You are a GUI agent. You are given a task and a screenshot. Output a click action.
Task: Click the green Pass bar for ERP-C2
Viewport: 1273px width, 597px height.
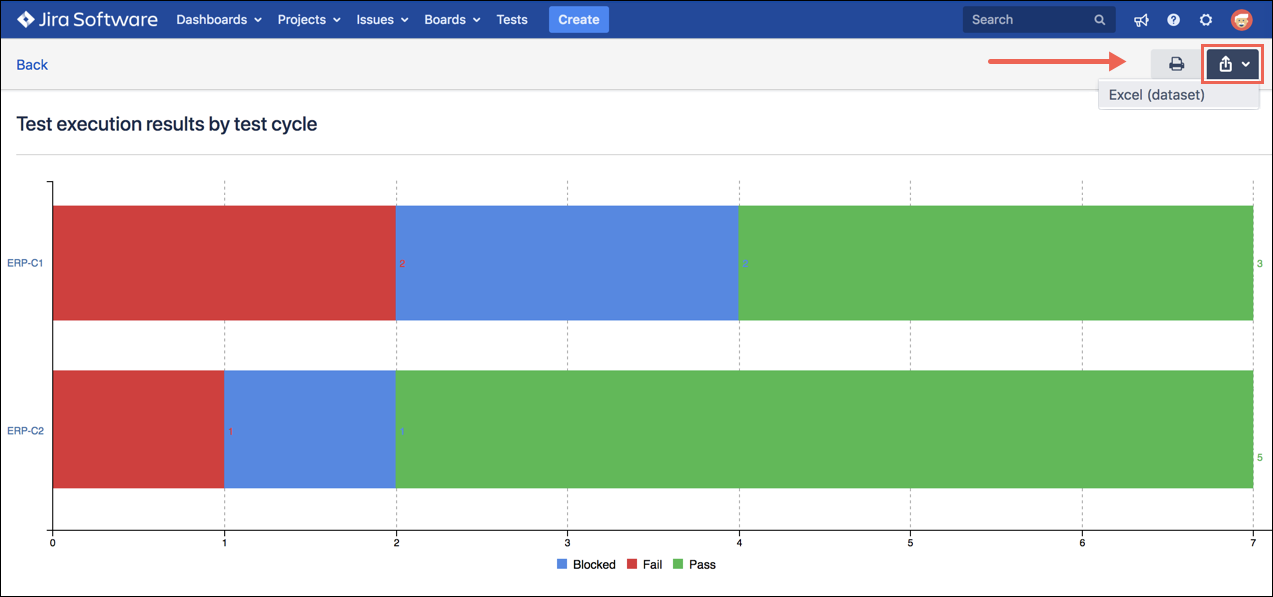[x=824, y=429]
